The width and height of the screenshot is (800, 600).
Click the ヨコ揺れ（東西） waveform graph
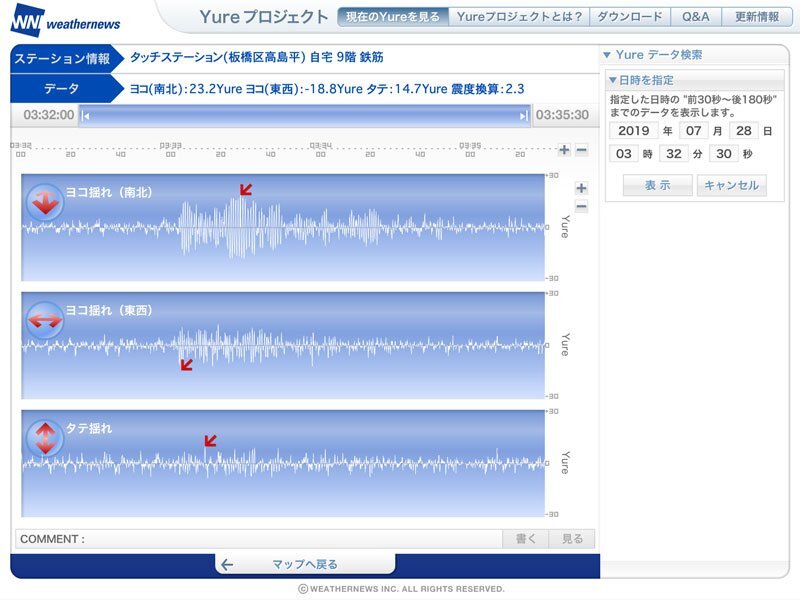[x=283, y=345]
